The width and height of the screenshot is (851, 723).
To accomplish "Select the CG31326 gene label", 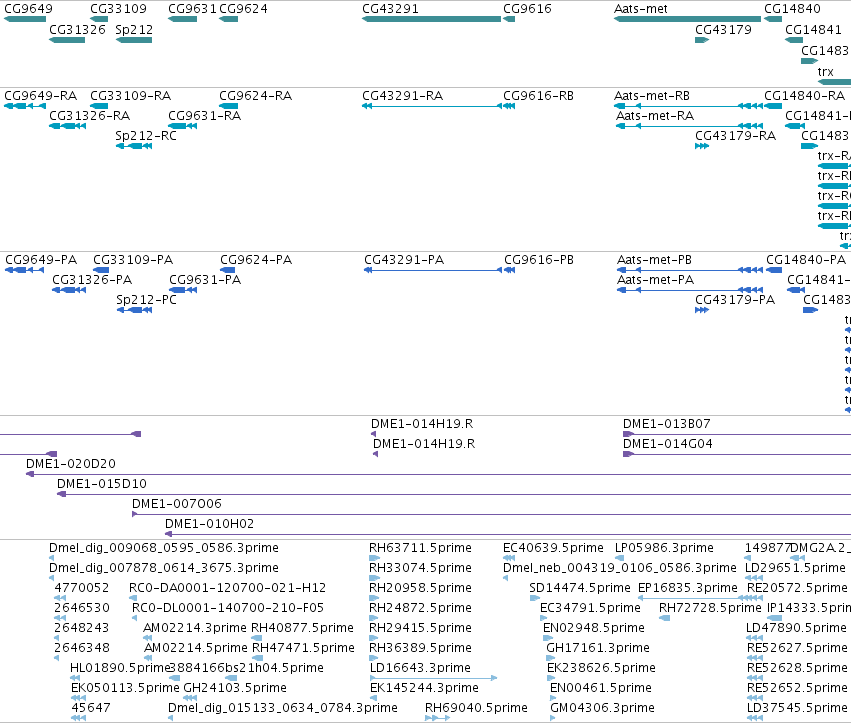I will tap(77, 29).
